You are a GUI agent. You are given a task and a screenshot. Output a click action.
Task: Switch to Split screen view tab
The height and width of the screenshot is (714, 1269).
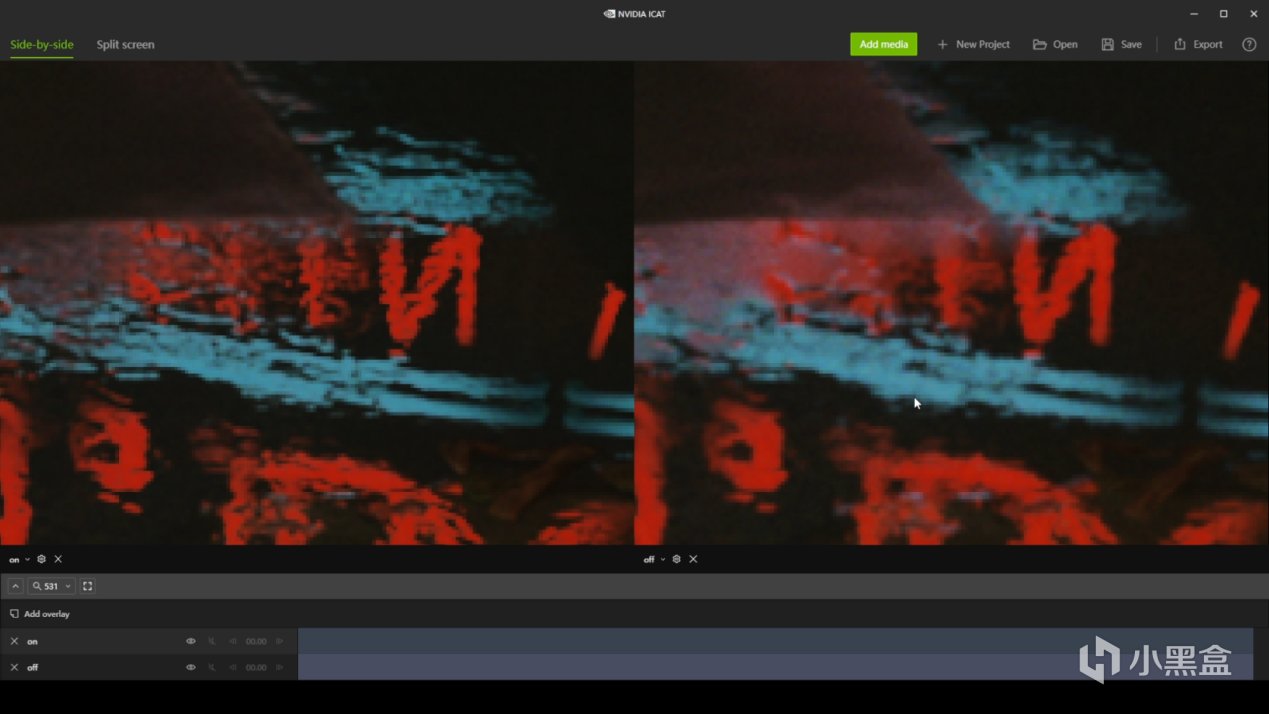click(125, 44)
